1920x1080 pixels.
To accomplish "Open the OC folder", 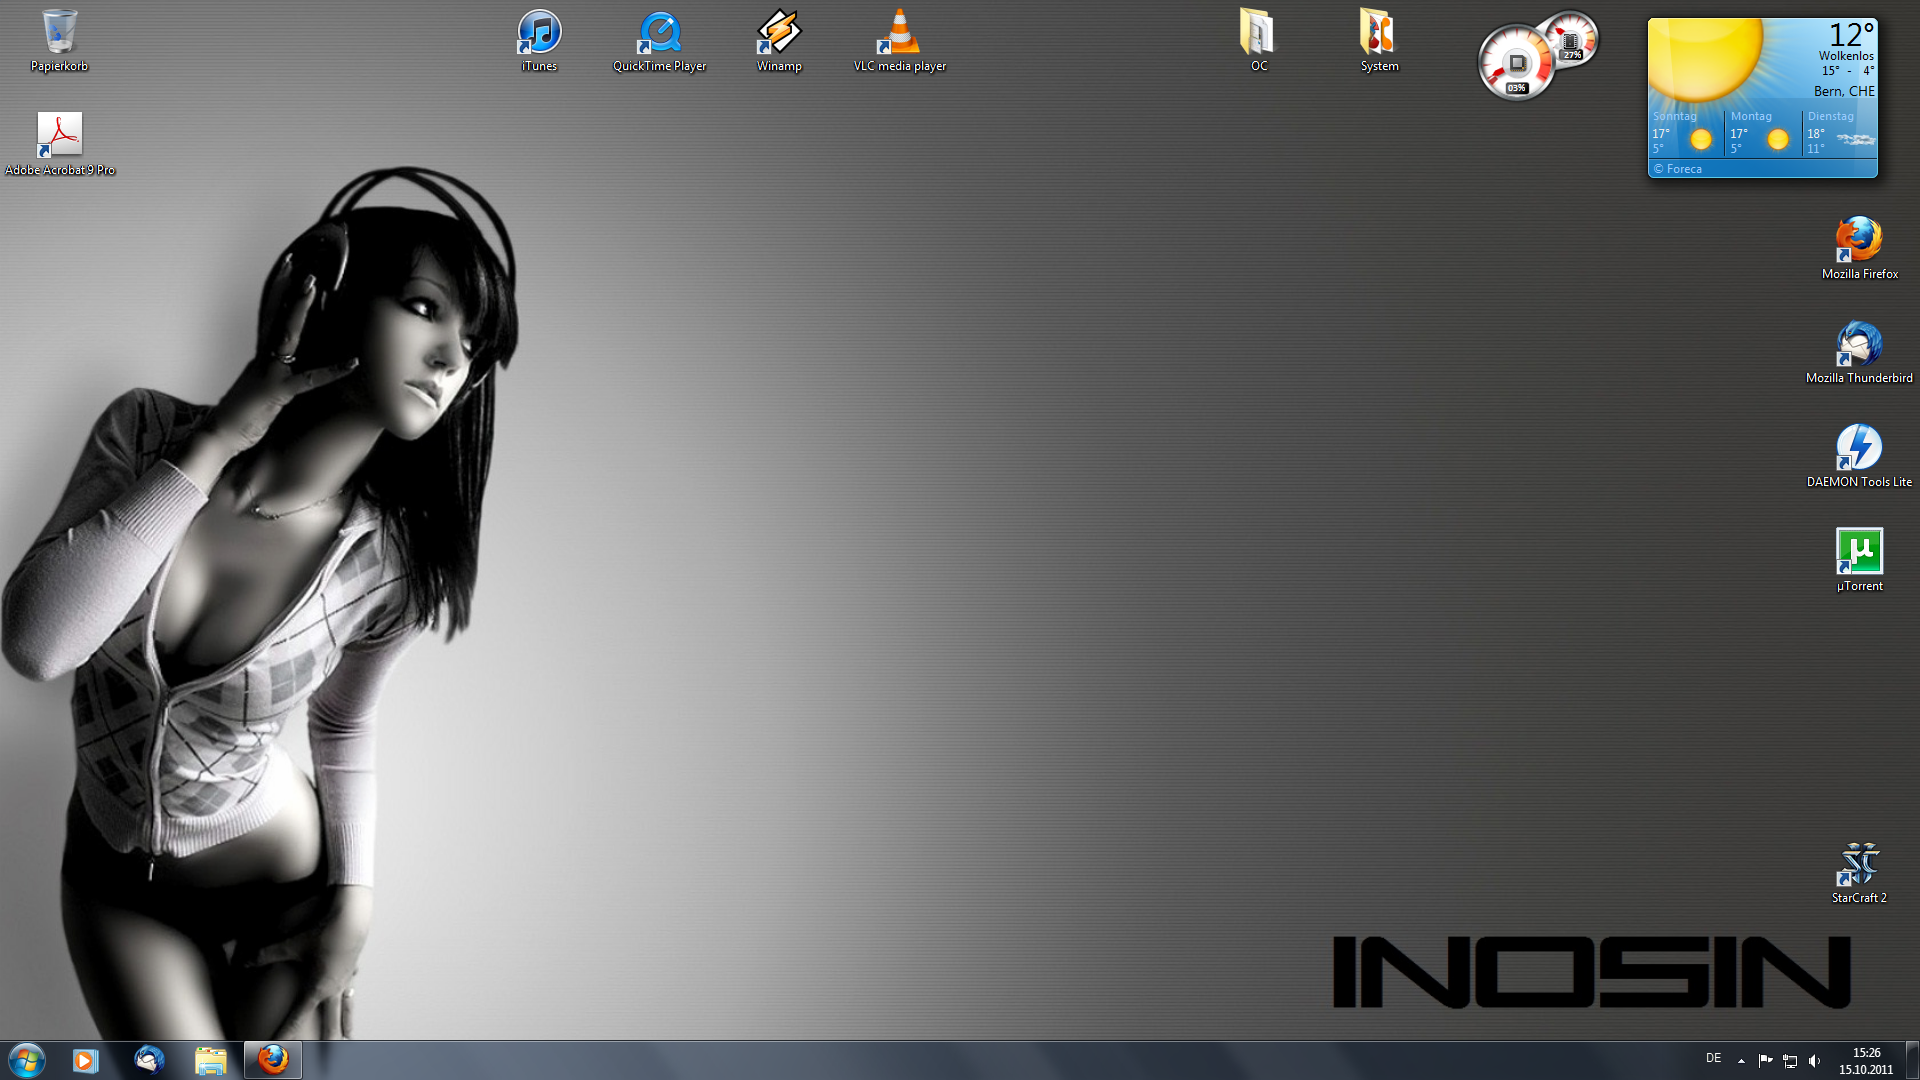I will click(x=1258, y=34).
